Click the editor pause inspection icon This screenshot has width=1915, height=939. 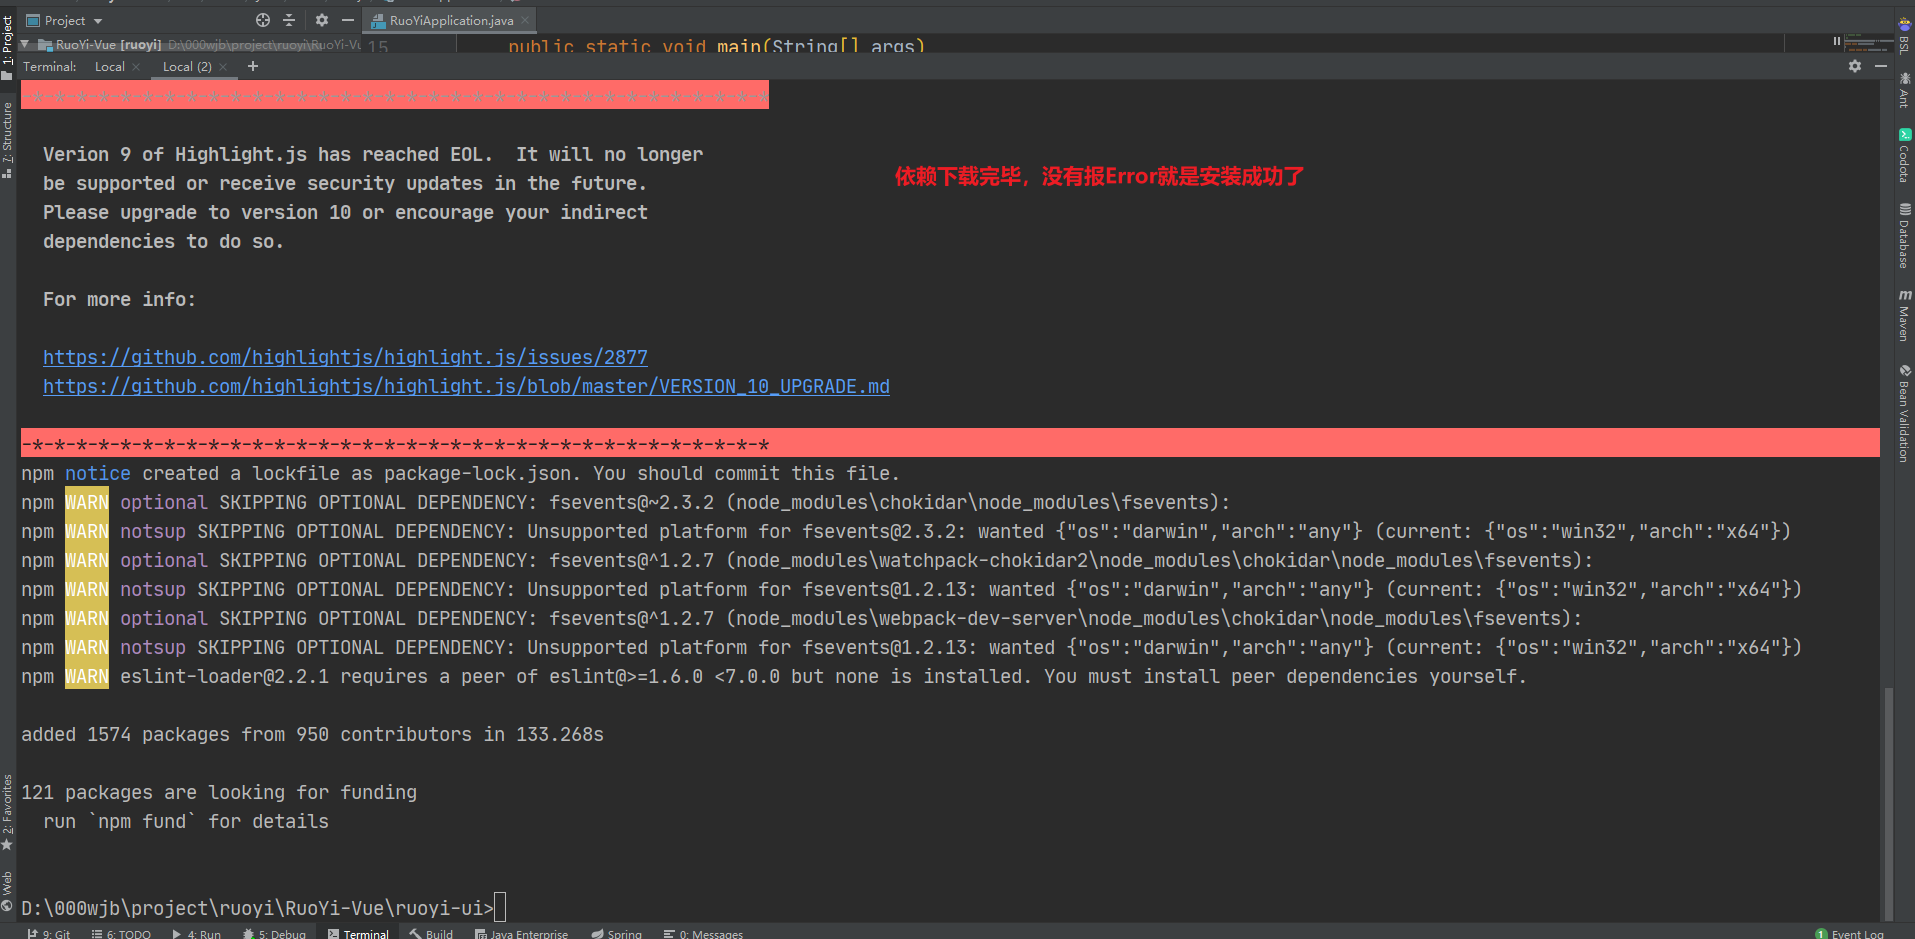(x=1836, y=41)
